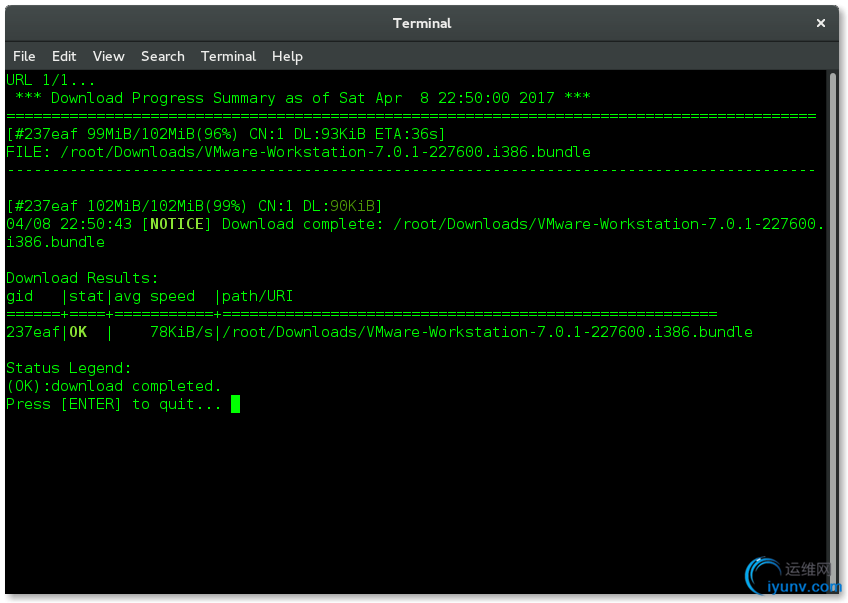Click the terminal's vertical scrollbar

tap(833, 300)
